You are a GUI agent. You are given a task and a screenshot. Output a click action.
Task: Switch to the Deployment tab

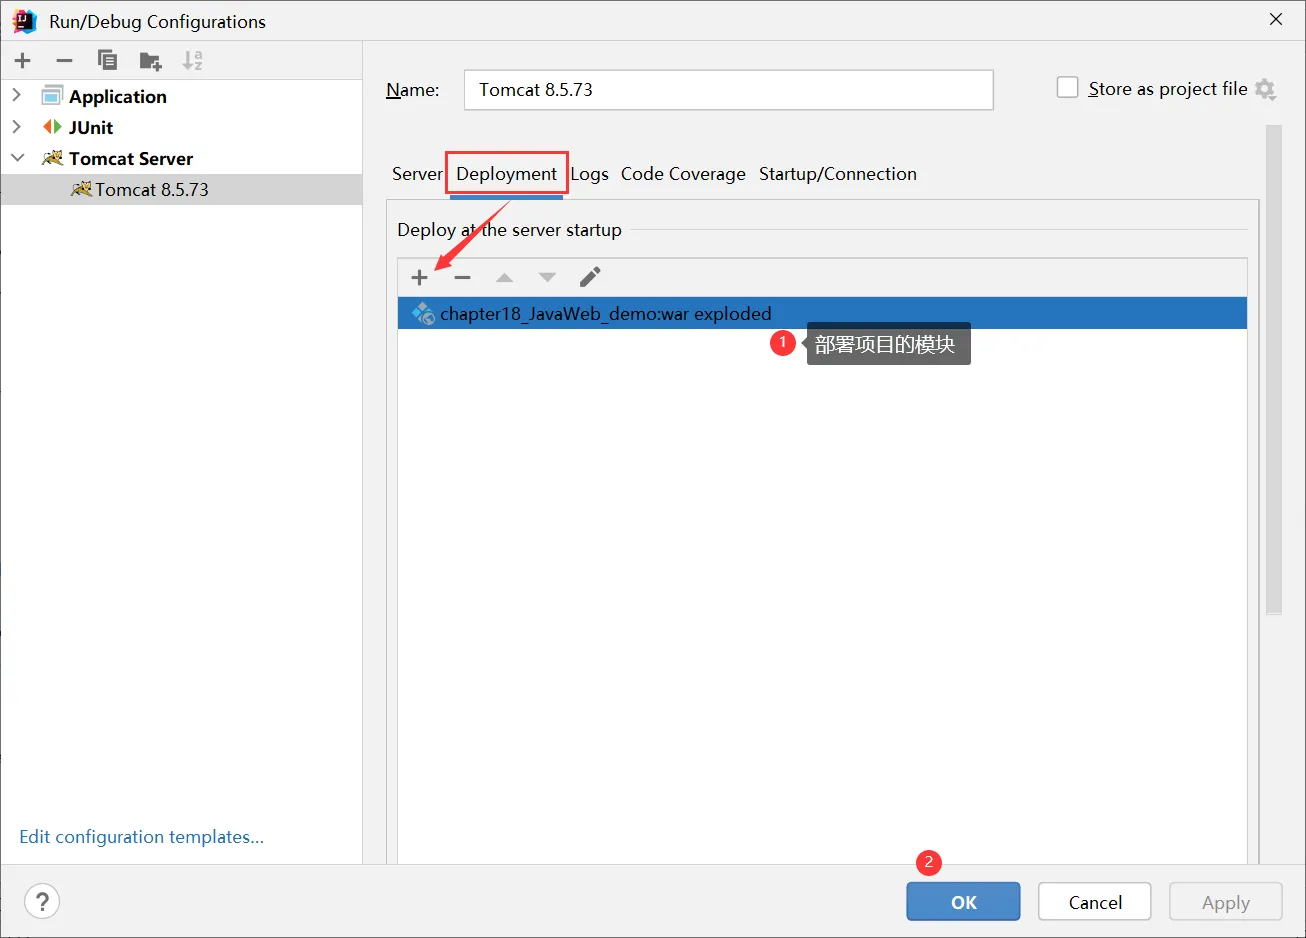click(506, 174)
